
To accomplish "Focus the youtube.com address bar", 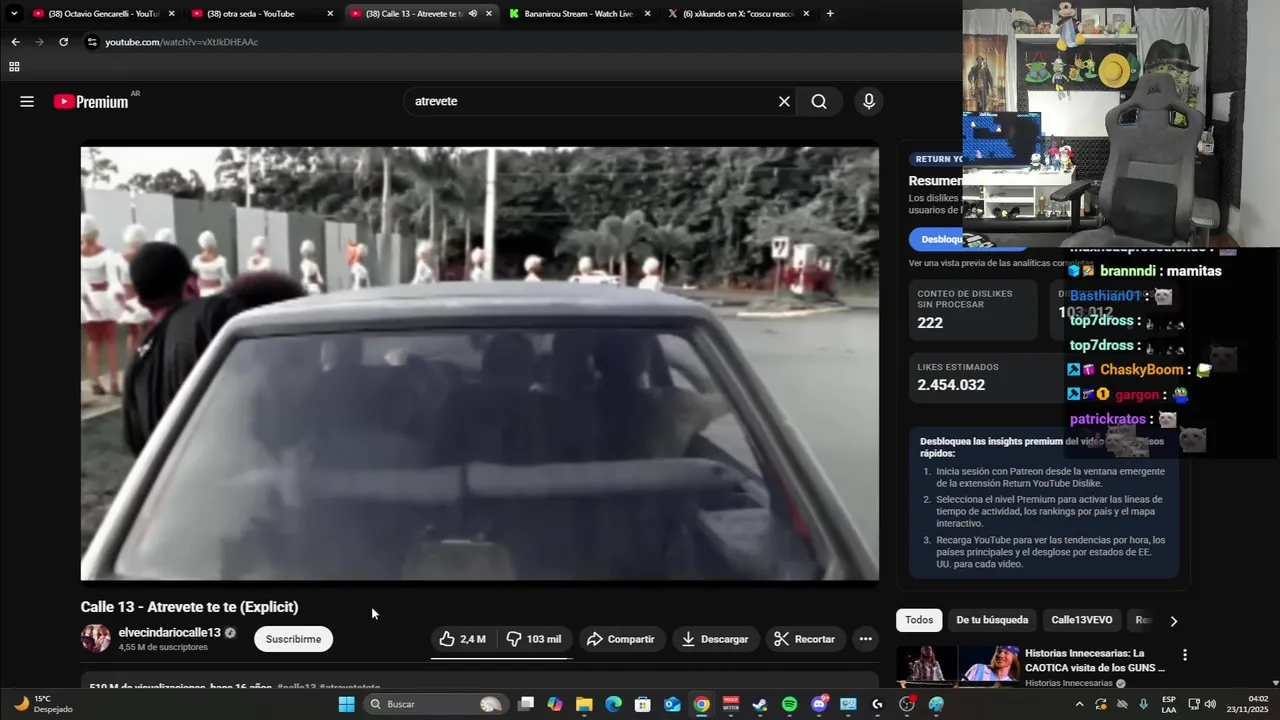I will click(x=520, y=42).
